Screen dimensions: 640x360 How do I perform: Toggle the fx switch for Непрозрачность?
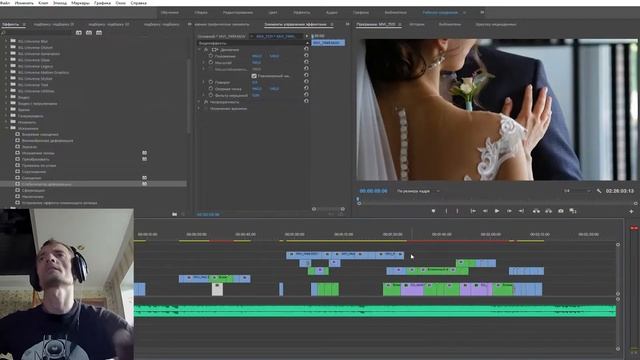tap(206, 102)
